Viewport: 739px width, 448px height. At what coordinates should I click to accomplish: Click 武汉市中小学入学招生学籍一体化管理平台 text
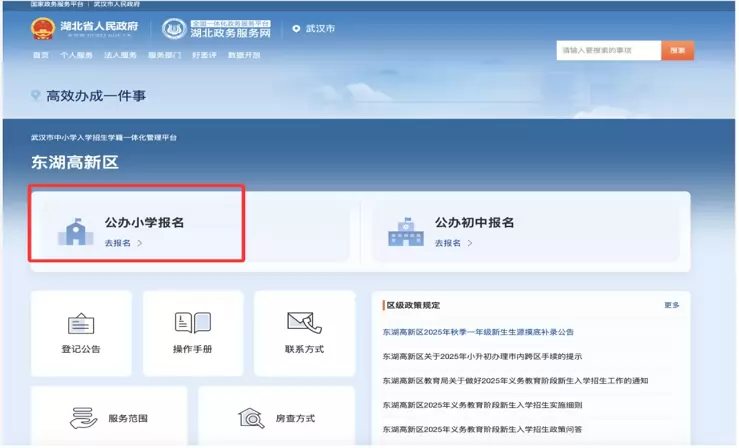pos(104,138)
